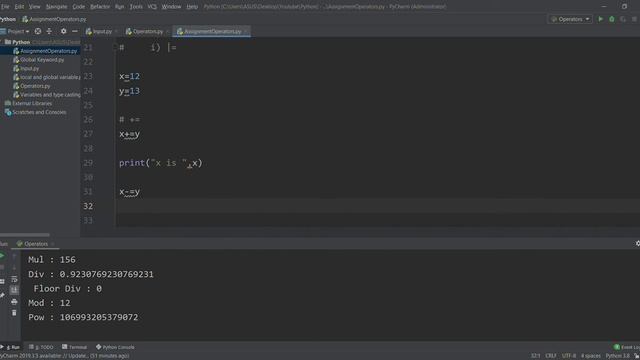Change indent setting 4 spaces in status bar
This screenshot has height=360, width=640.
pyautogui.click(x=591, y=356)
